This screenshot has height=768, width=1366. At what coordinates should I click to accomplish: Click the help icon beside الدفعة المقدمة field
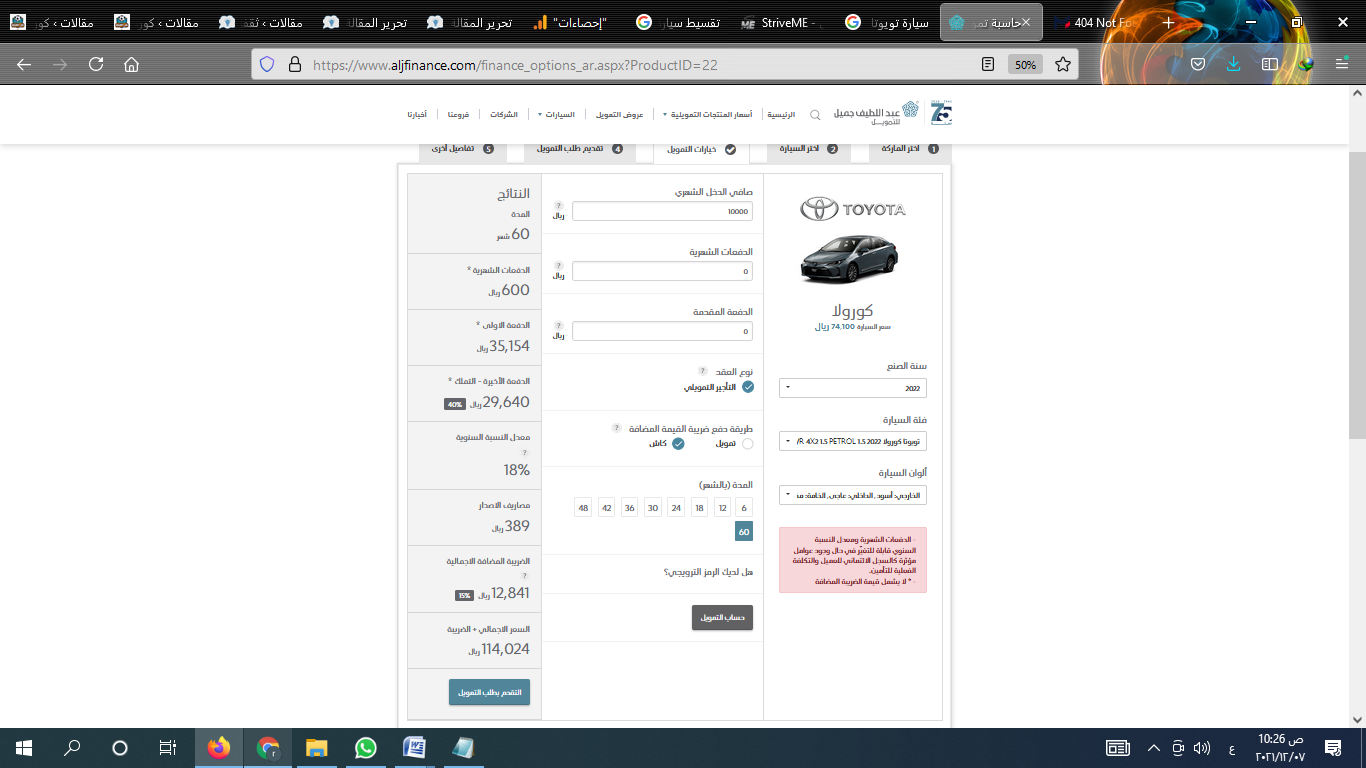click(x=559, y=326)
